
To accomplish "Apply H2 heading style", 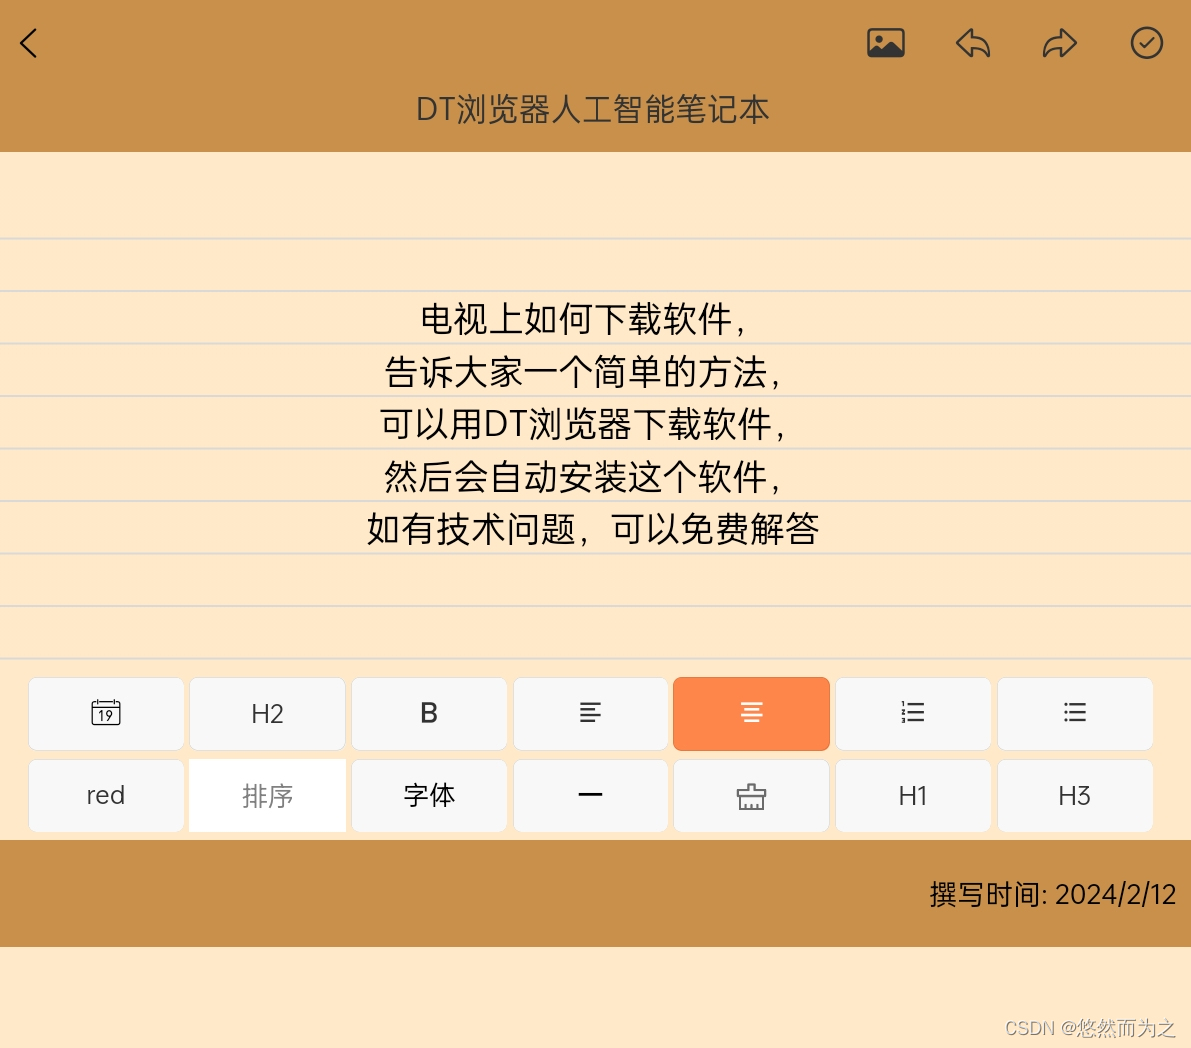I will 267,713.
